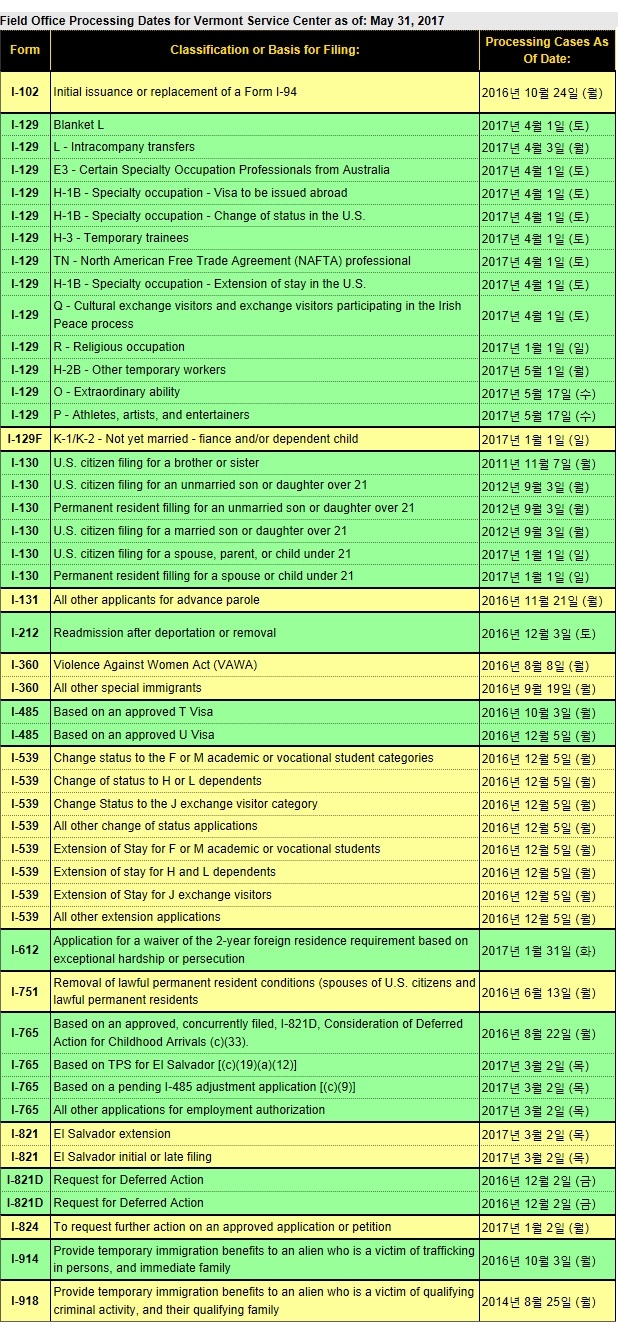Select the I-102 form cell
Image resolution: width=618 pixels, height=1322 pixels.
[x=25, y=92]
